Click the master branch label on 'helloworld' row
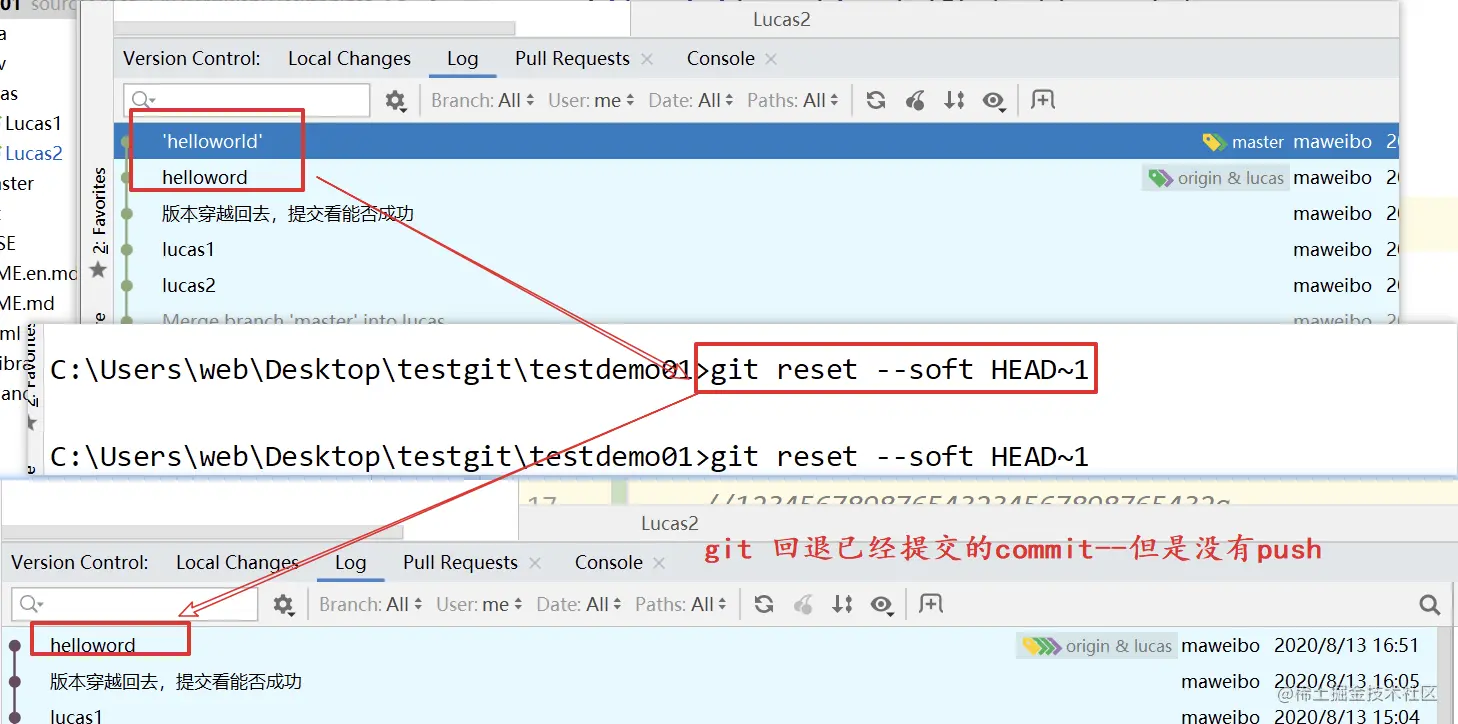The image size is (1458, 724). pyautogui.click(x=1257, y=142)
